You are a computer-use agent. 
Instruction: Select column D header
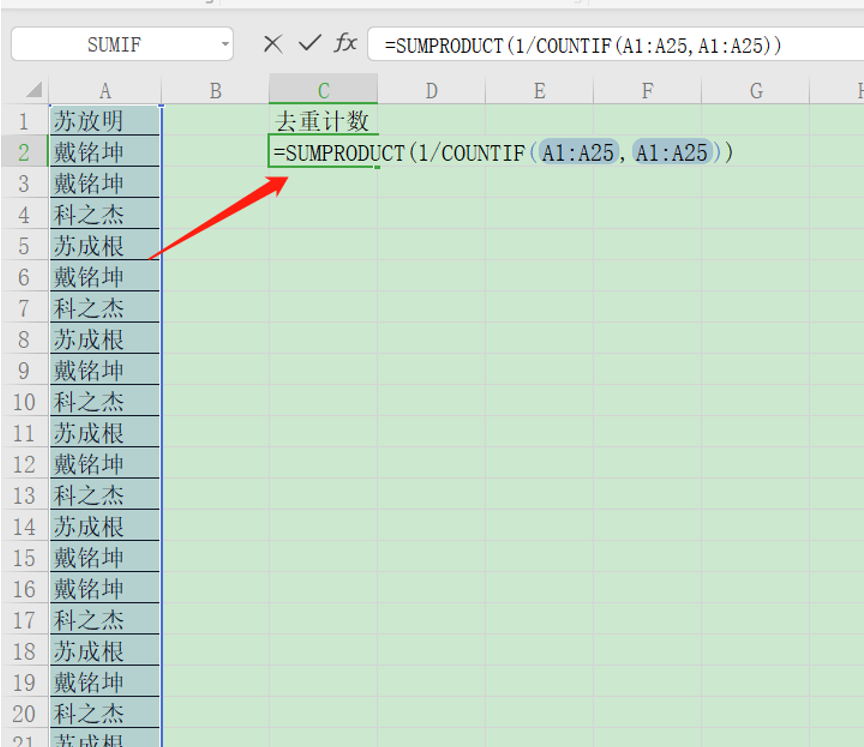(431, 90)
